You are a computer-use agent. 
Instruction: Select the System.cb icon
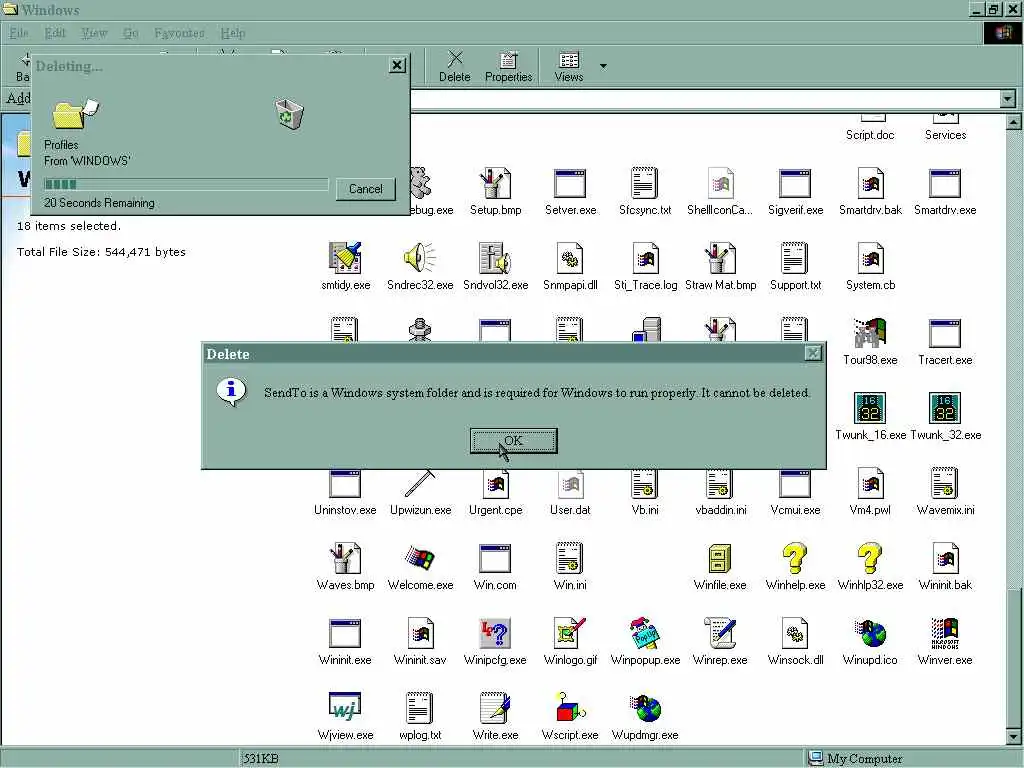click(870, 258)
